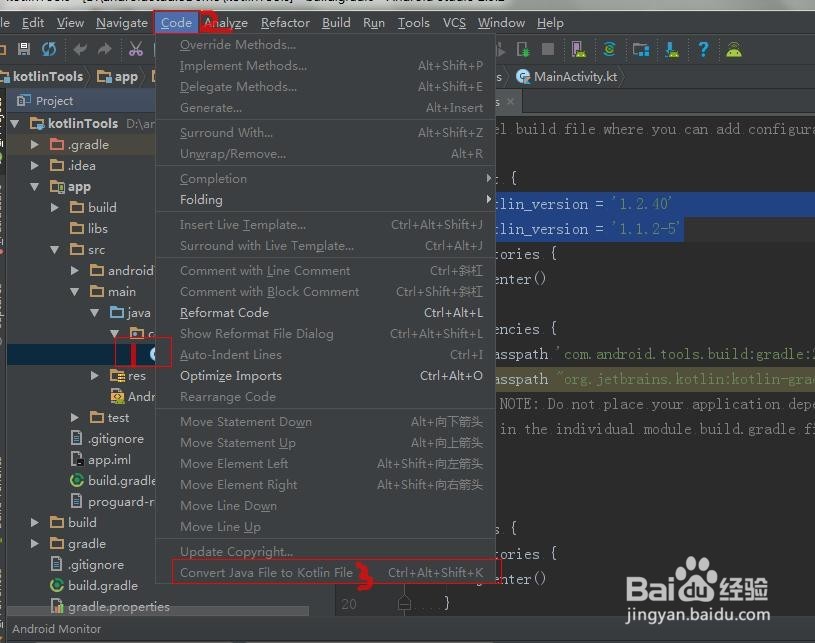Click the Help question mark icon

click(703, 49)
